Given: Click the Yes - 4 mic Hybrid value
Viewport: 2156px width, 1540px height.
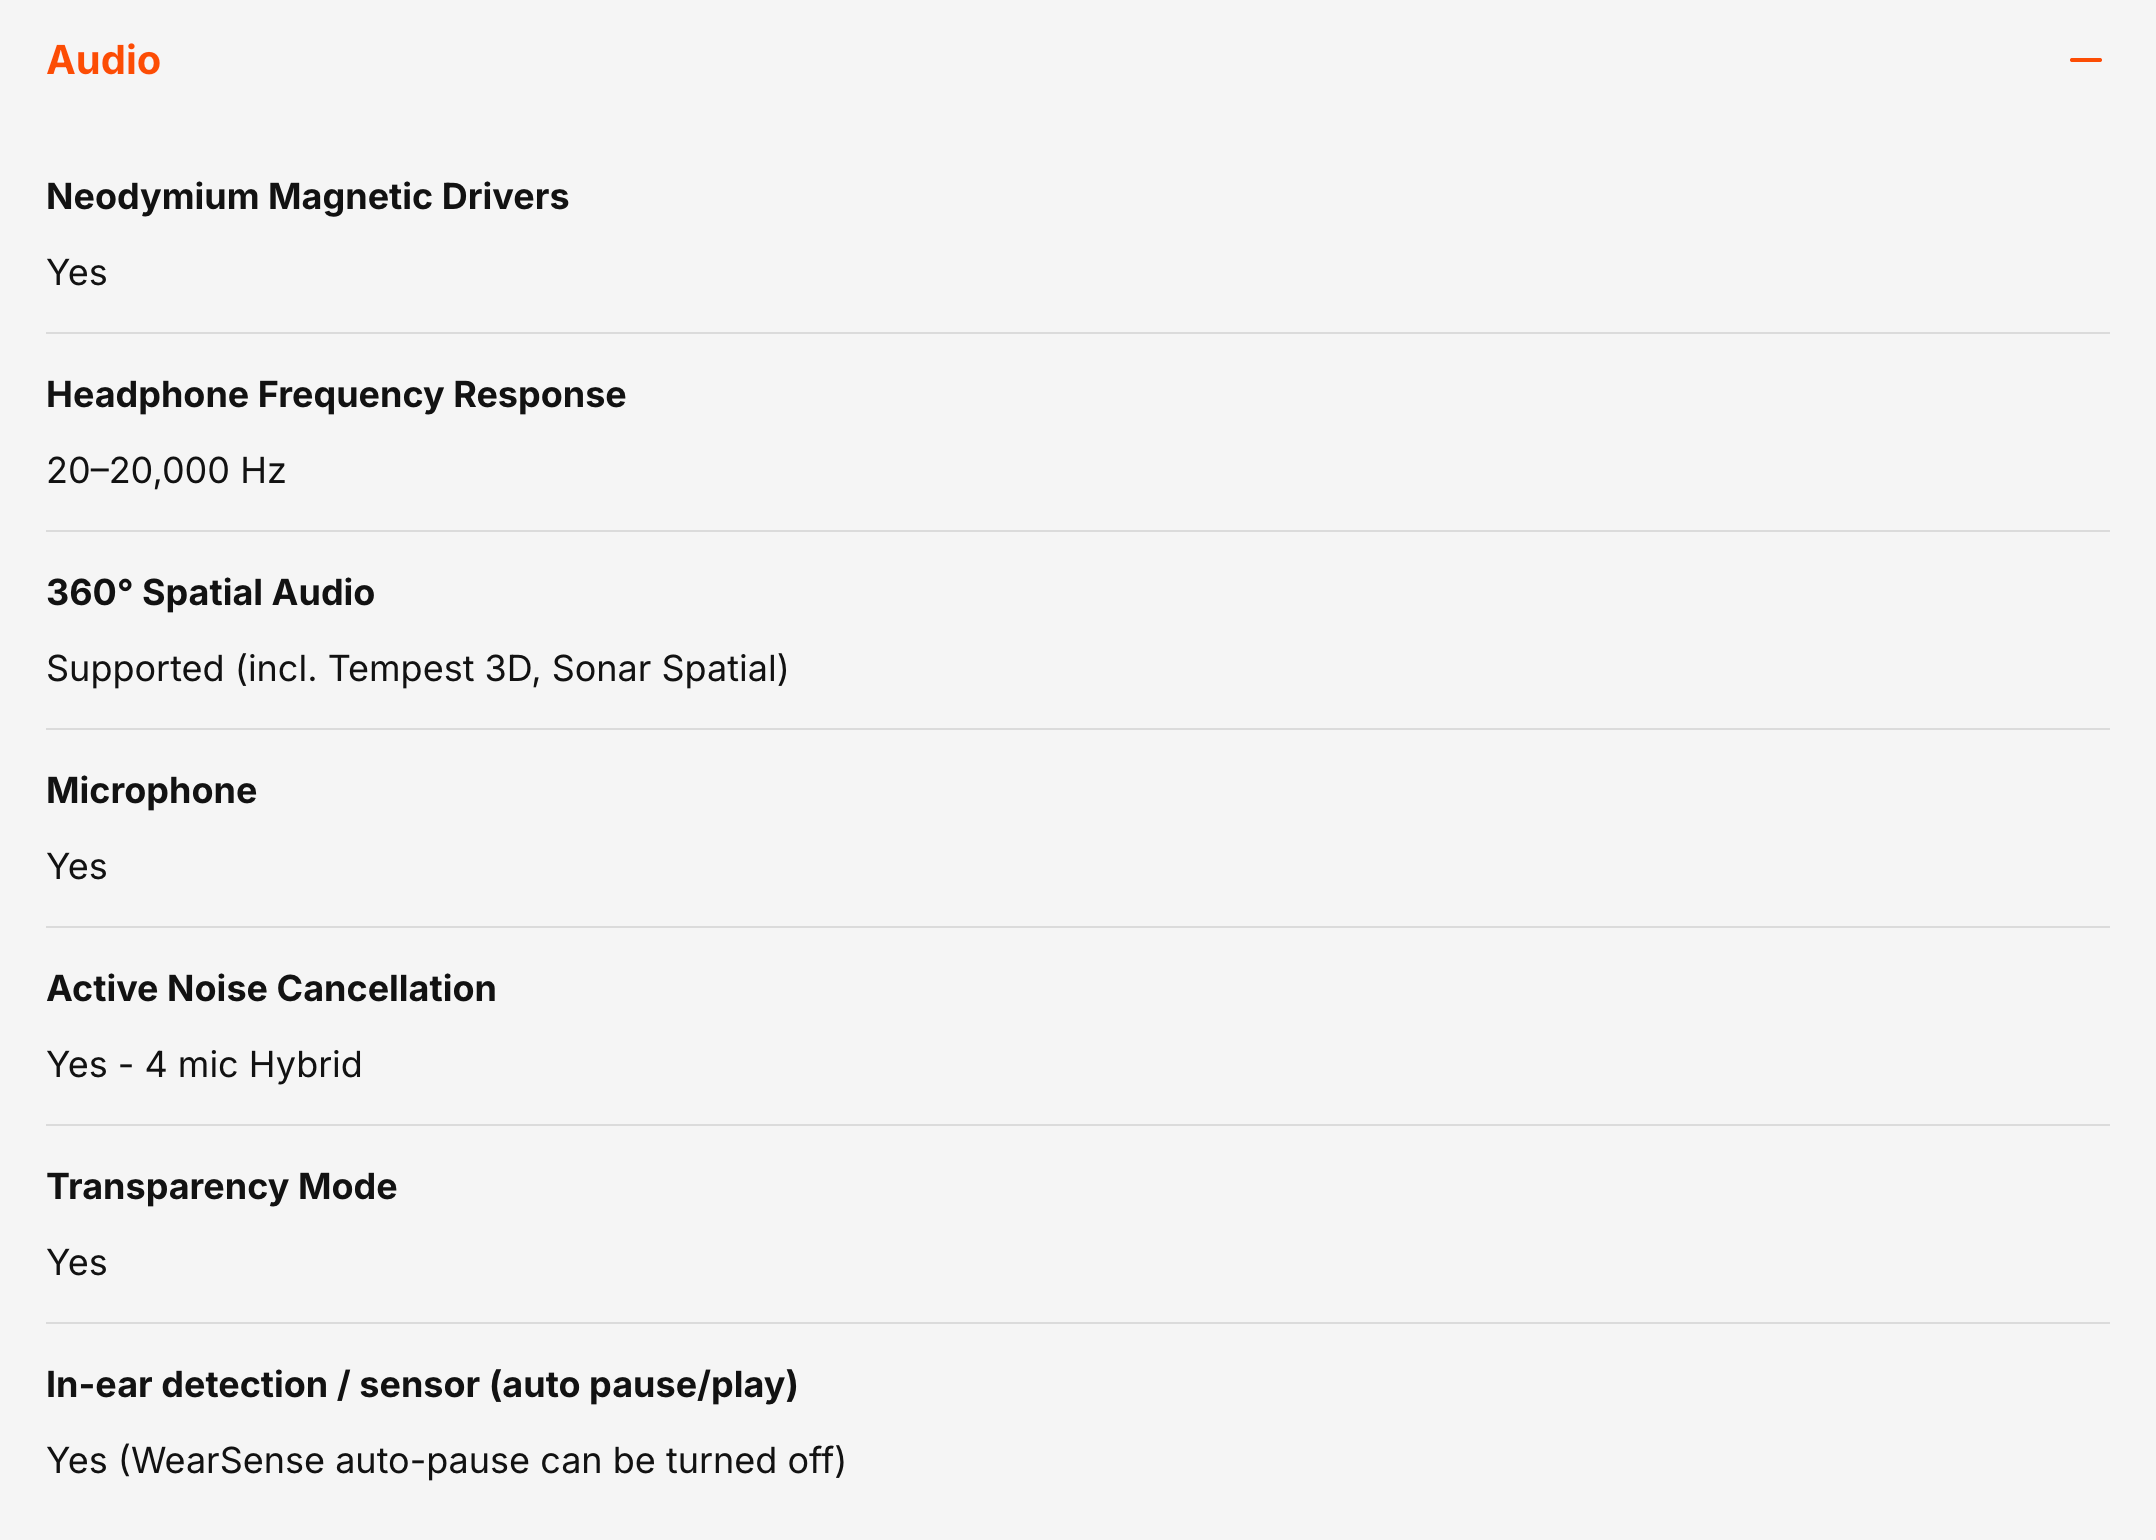Looking at the screenshot, I should click(204, 1064).
